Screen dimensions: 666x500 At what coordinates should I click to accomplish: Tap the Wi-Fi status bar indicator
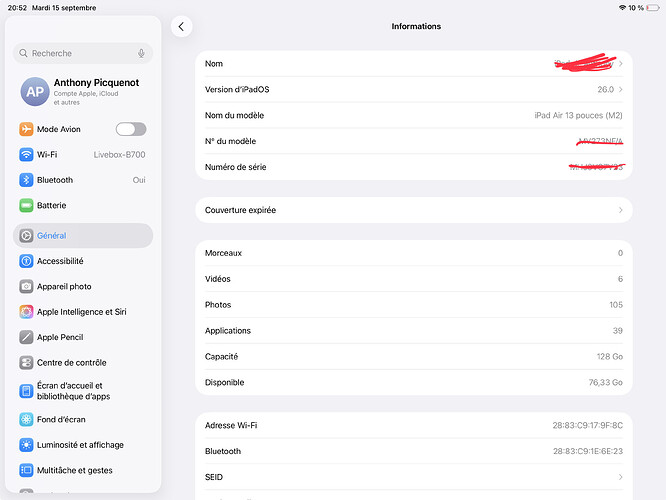pos(623,8)
